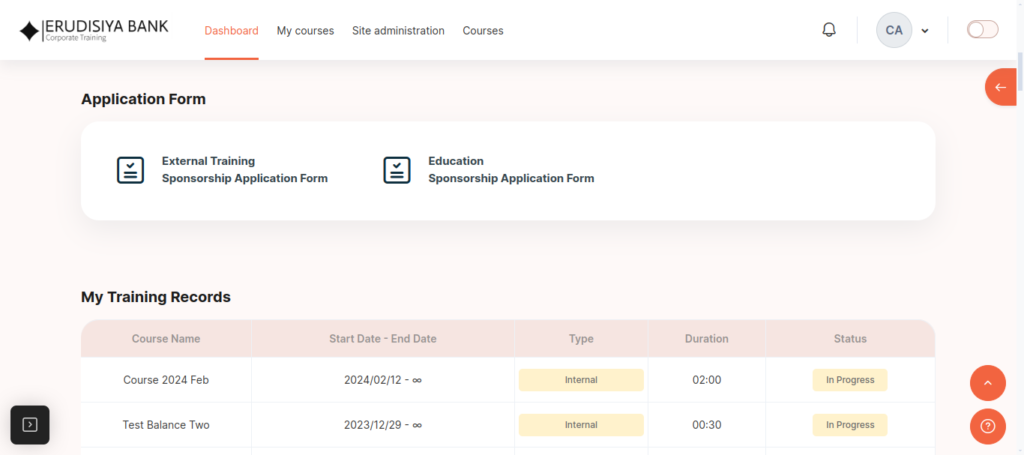The width and height of the screenshot is (1024, 455).
Task: Click the CA user avatar
Action: click(x=893, y=30)
